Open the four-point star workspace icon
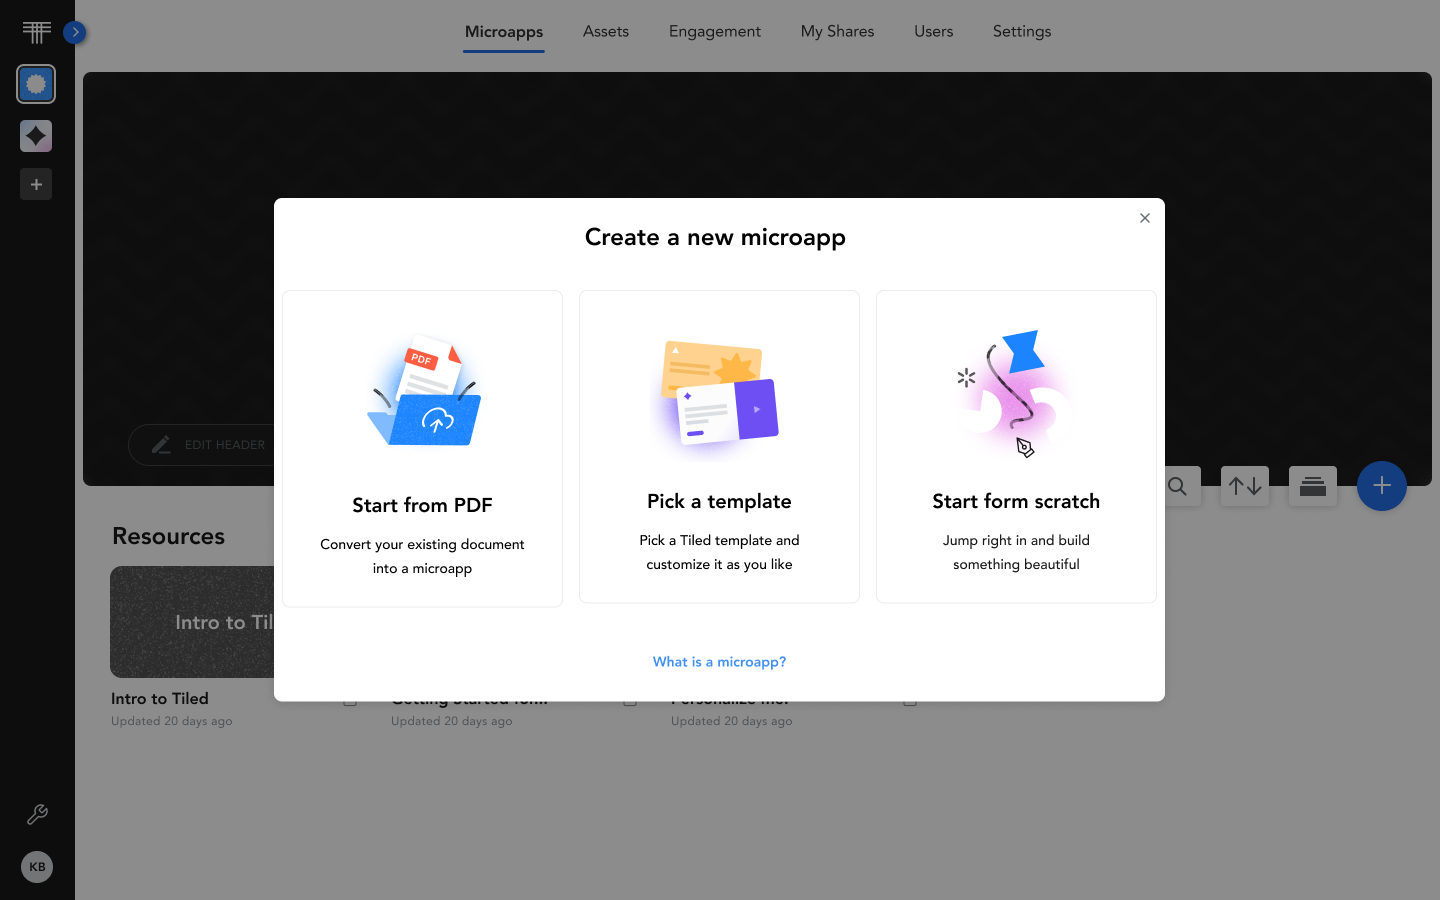The image size is (1440, 900). click(x=36, y=136)
